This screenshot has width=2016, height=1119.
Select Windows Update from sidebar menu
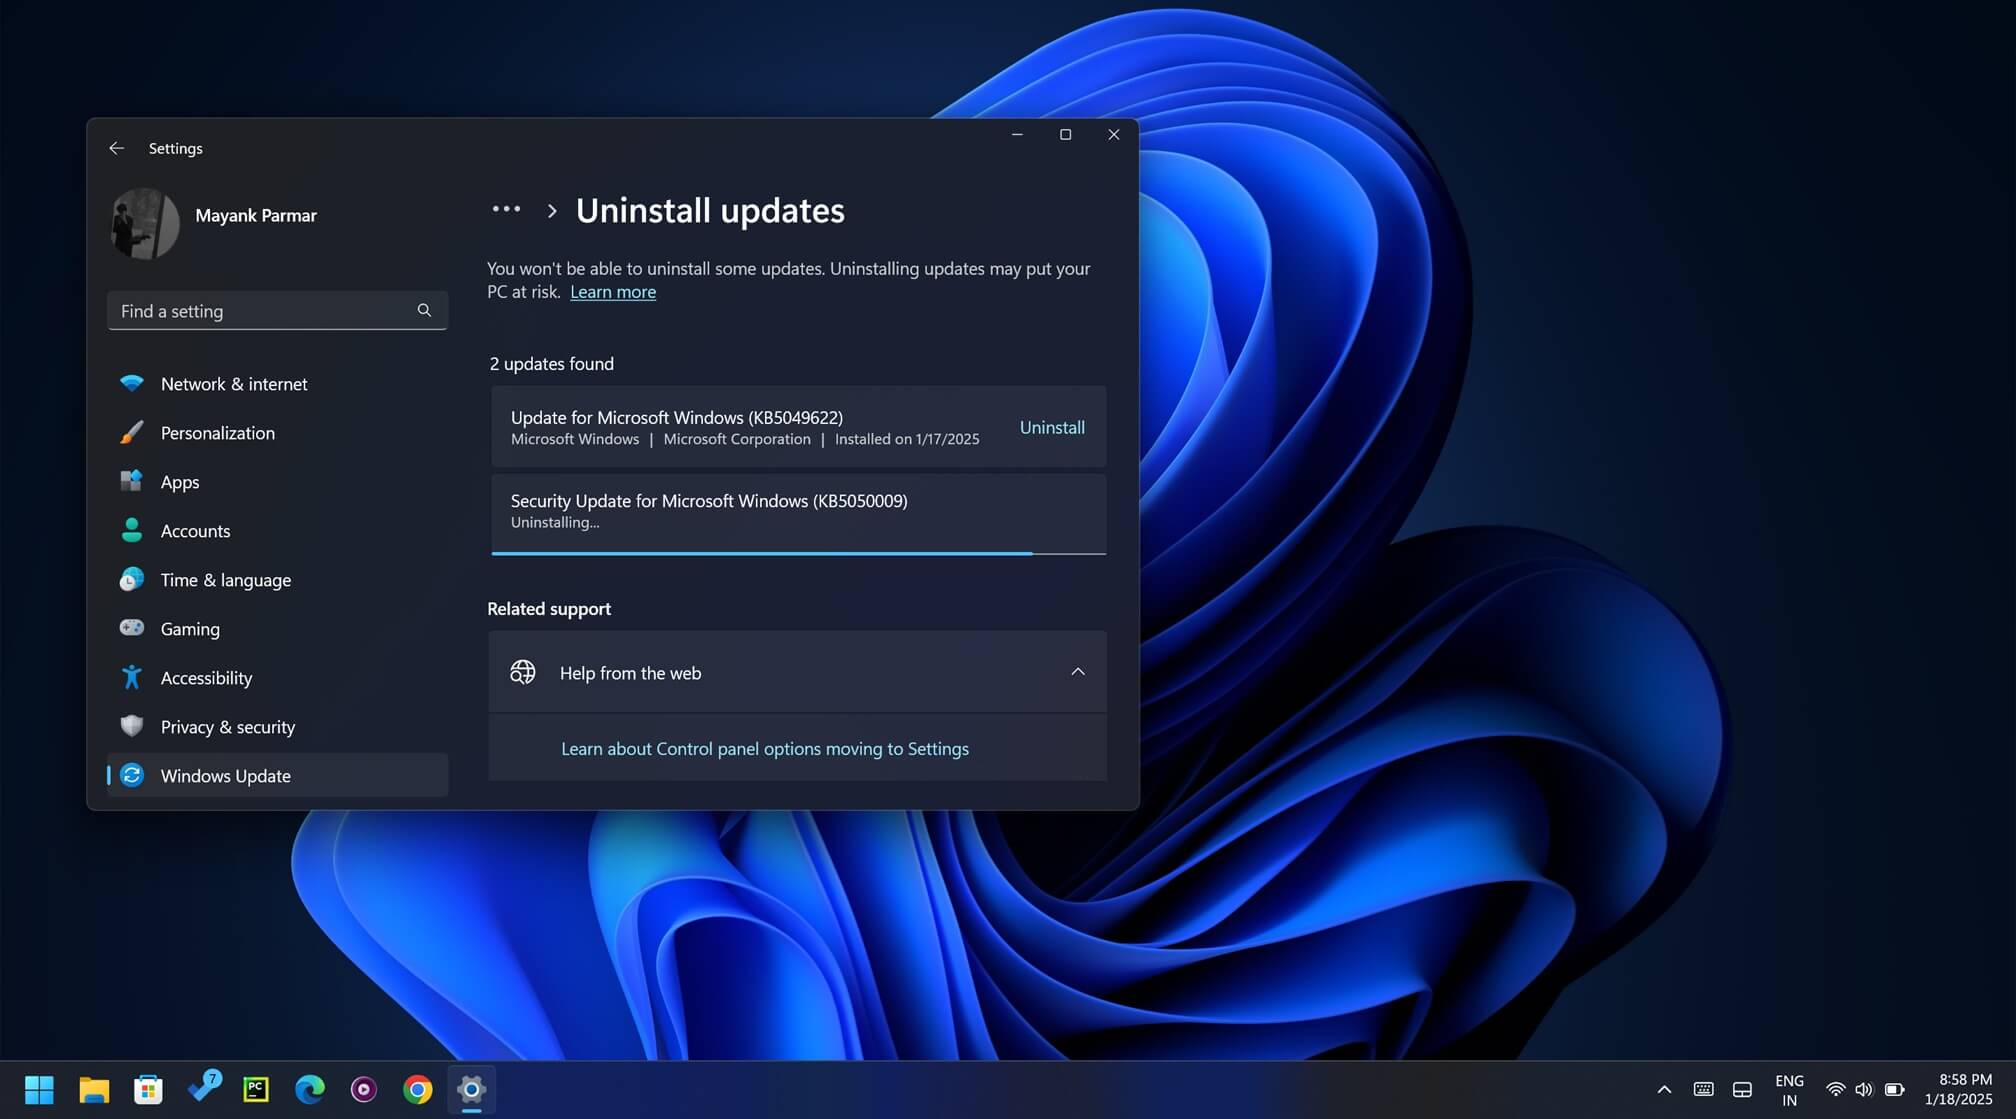pyautogui.click(x=225, y=774)
